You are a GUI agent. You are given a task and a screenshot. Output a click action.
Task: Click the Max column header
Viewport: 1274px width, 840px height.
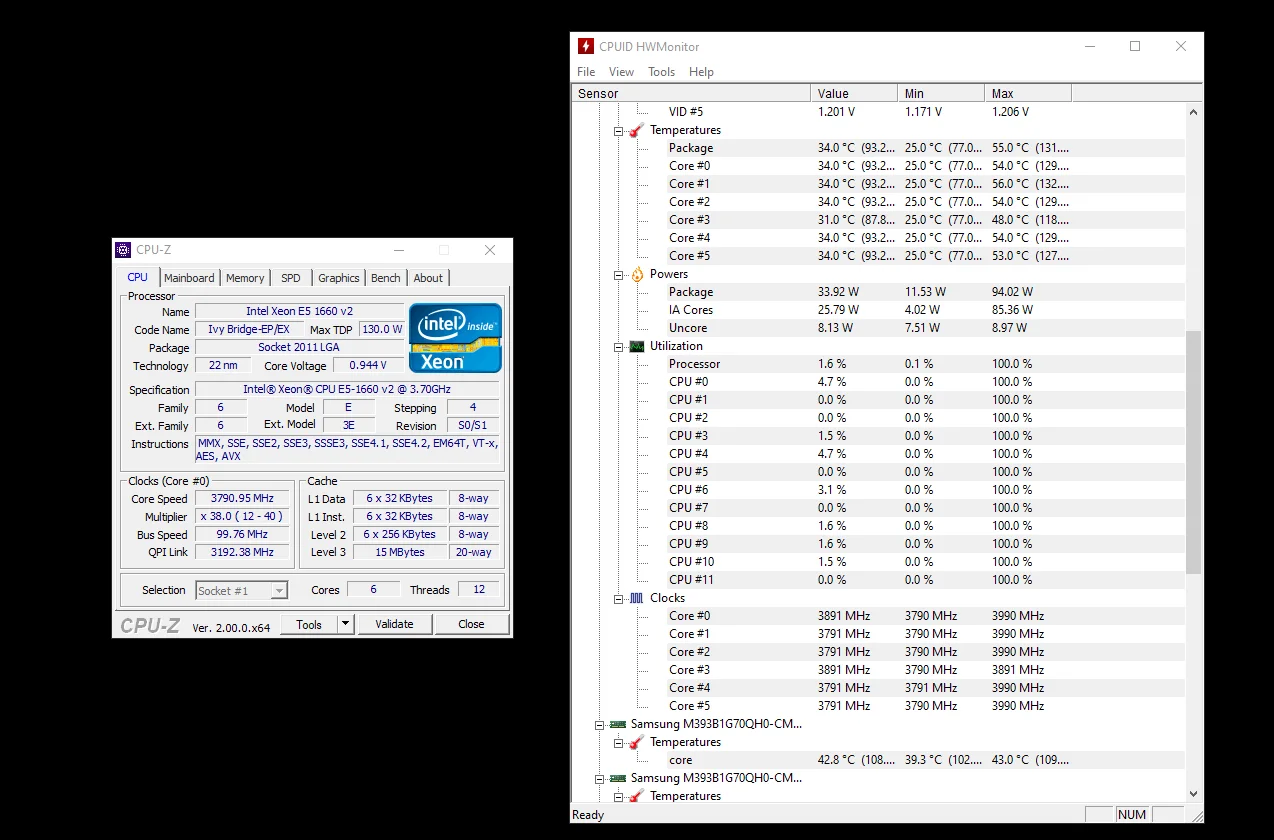[x=1028, y=93]
